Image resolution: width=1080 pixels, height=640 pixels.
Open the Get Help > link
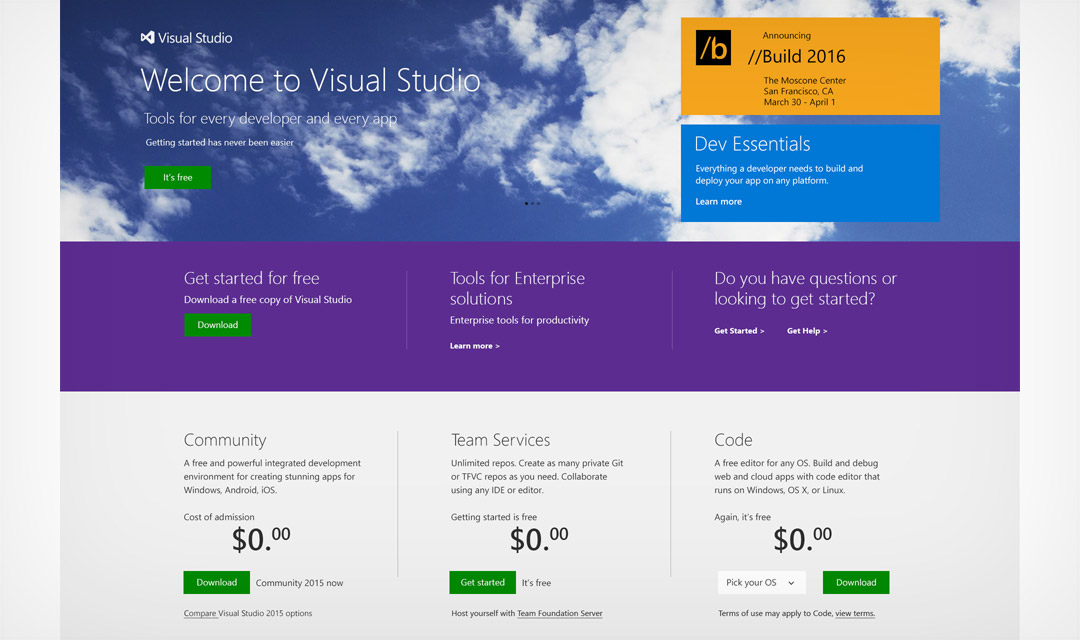pos(807,331)
